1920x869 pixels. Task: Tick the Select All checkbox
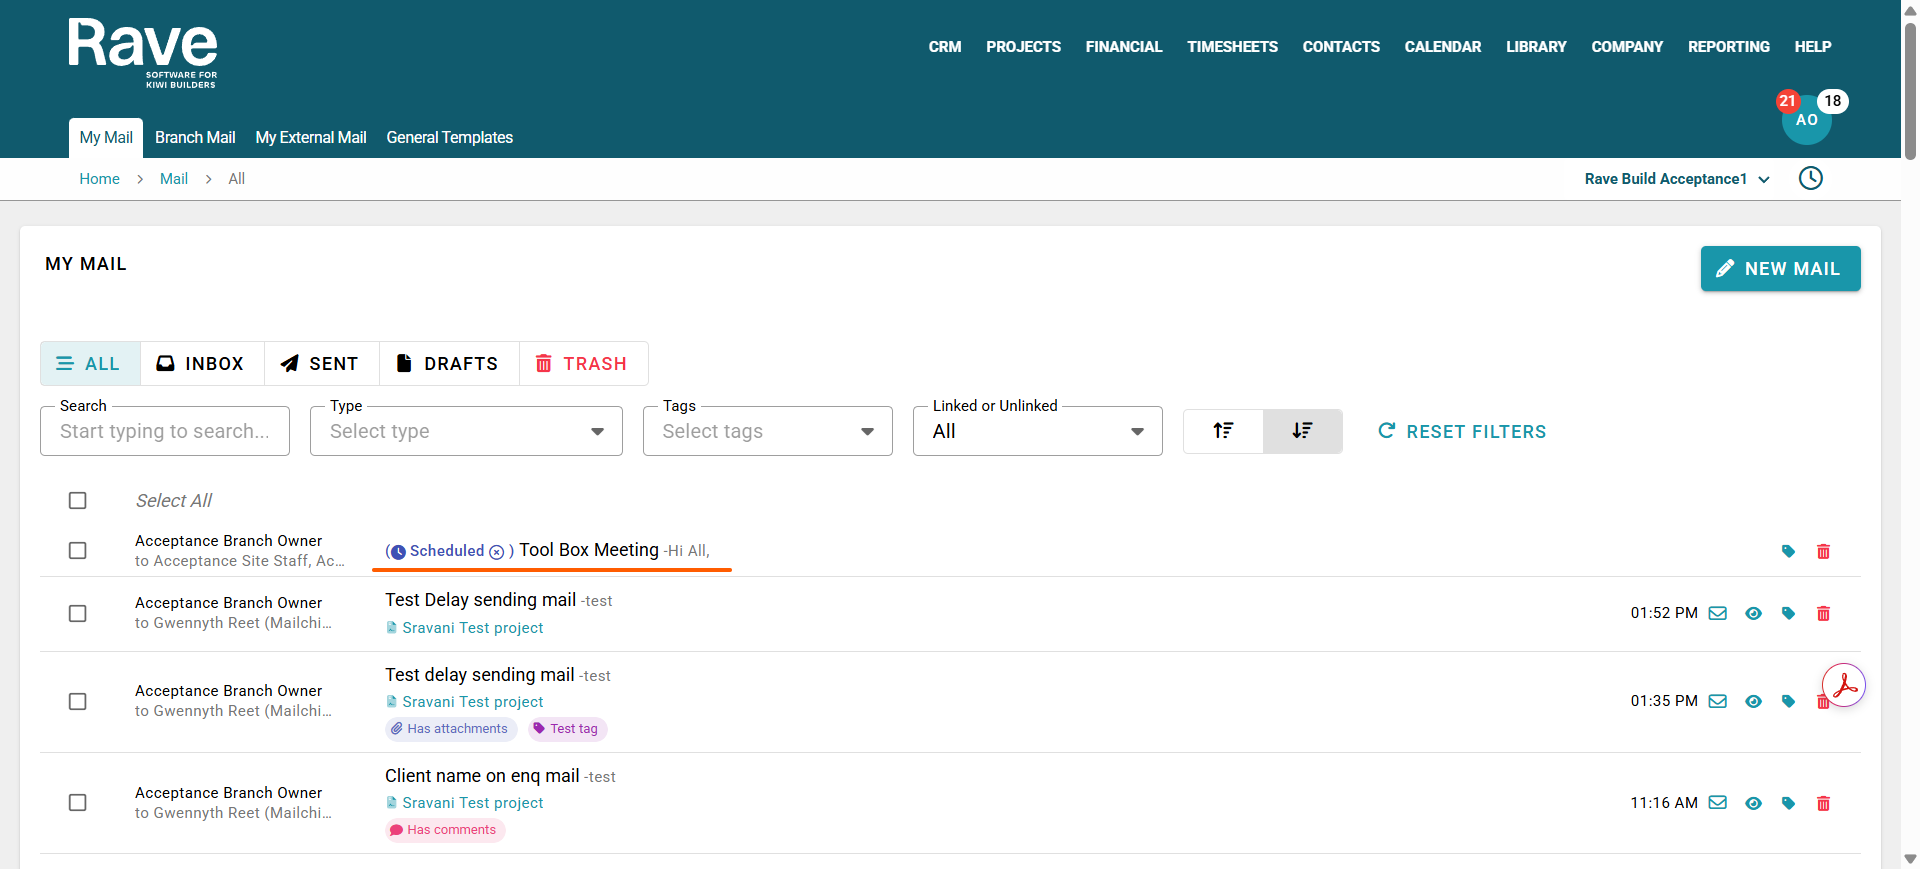coord(77,500)
